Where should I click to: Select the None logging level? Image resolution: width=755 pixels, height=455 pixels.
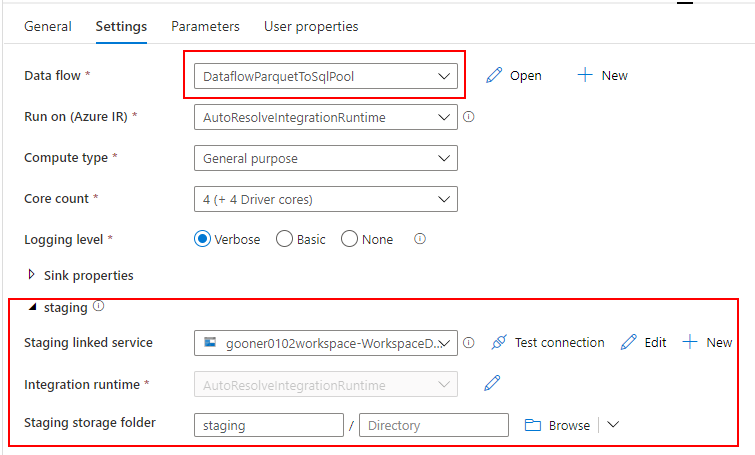[x=349, y=239]
